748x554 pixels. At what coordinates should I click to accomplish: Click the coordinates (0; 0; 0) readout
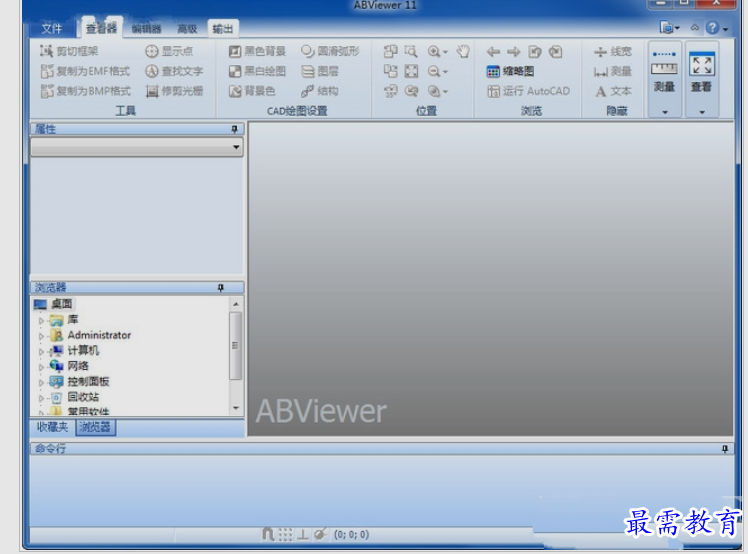pos(352,534)
